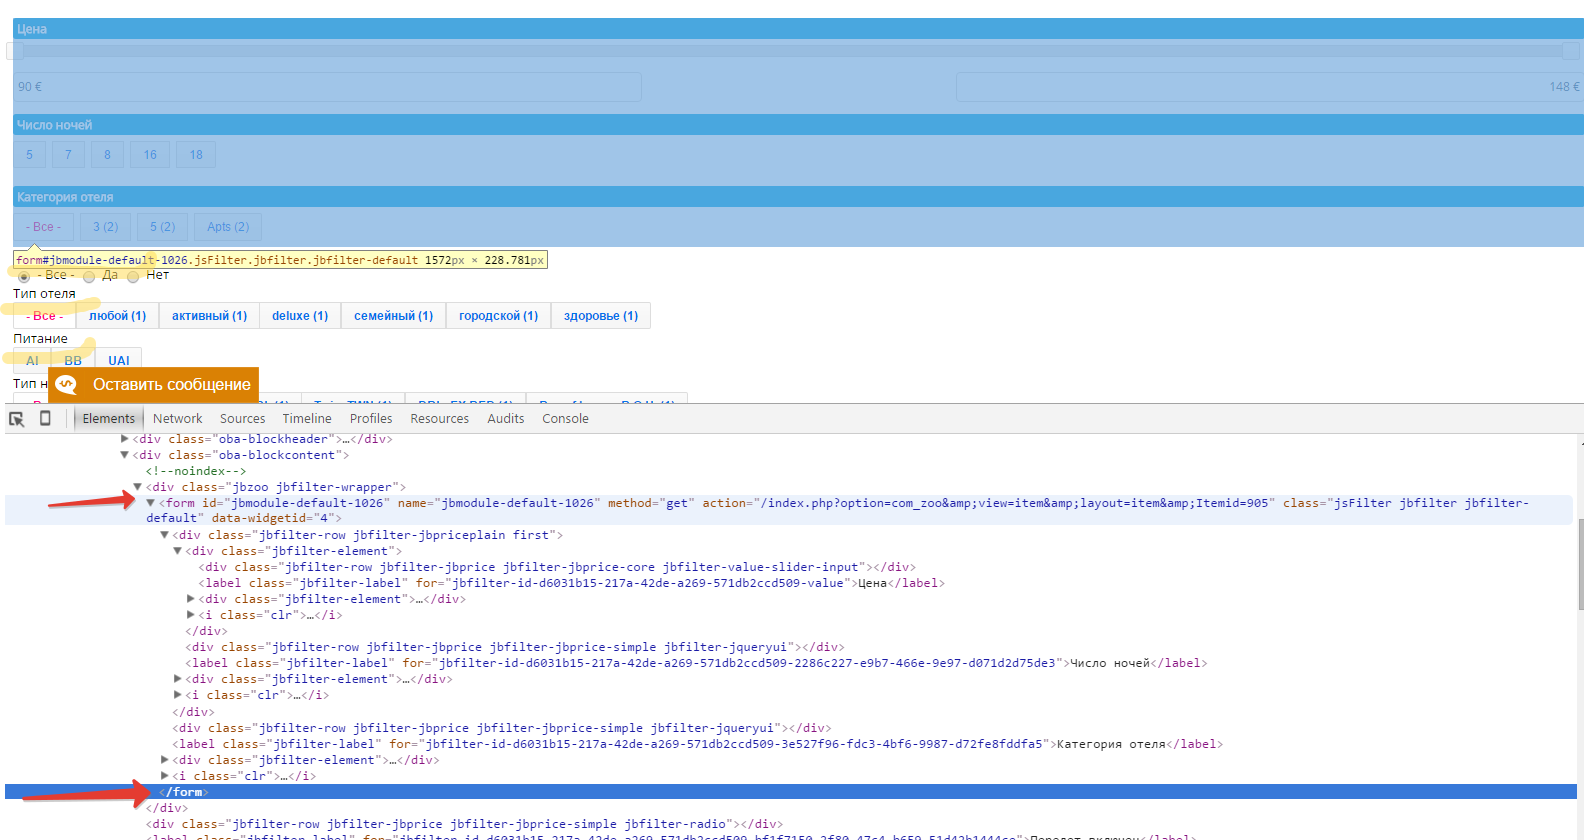1584x840 pixels.
Task: Click the minimum price field '90 €'
Action: 327,87
